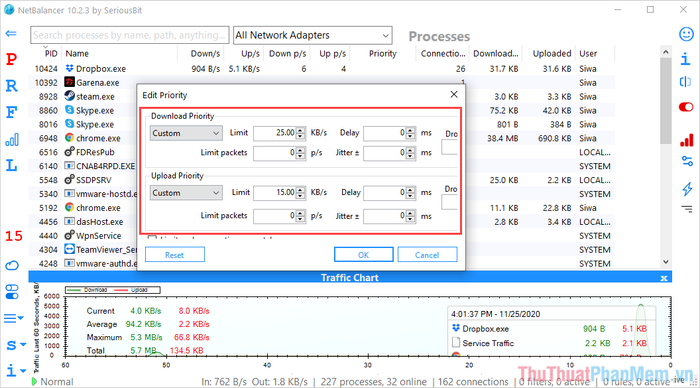Open the Upload Priority Custom dropdown
The width and height of the screenshot is (700, 388).
coord(185,193)
